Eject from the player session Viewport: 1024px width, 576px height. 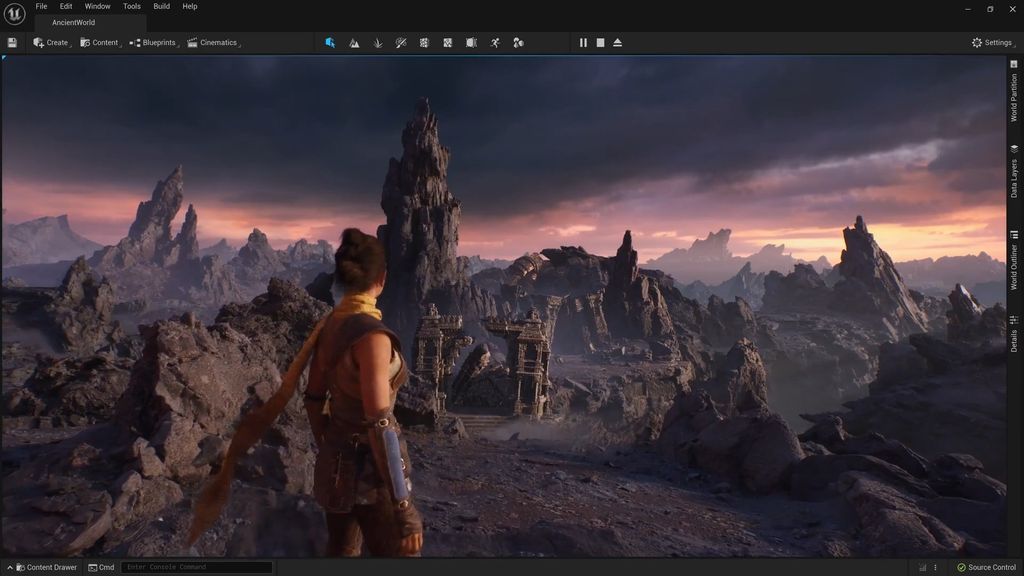[618, 42]
